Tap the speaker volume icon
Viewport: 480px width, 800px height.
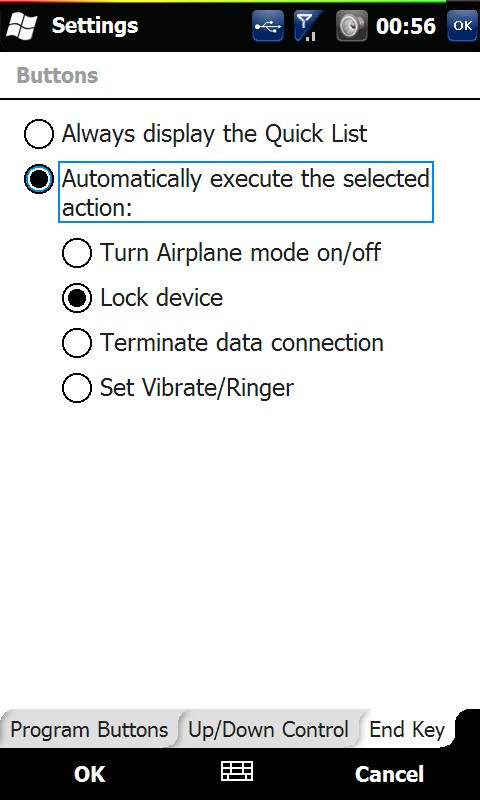(x=351, y=26)
